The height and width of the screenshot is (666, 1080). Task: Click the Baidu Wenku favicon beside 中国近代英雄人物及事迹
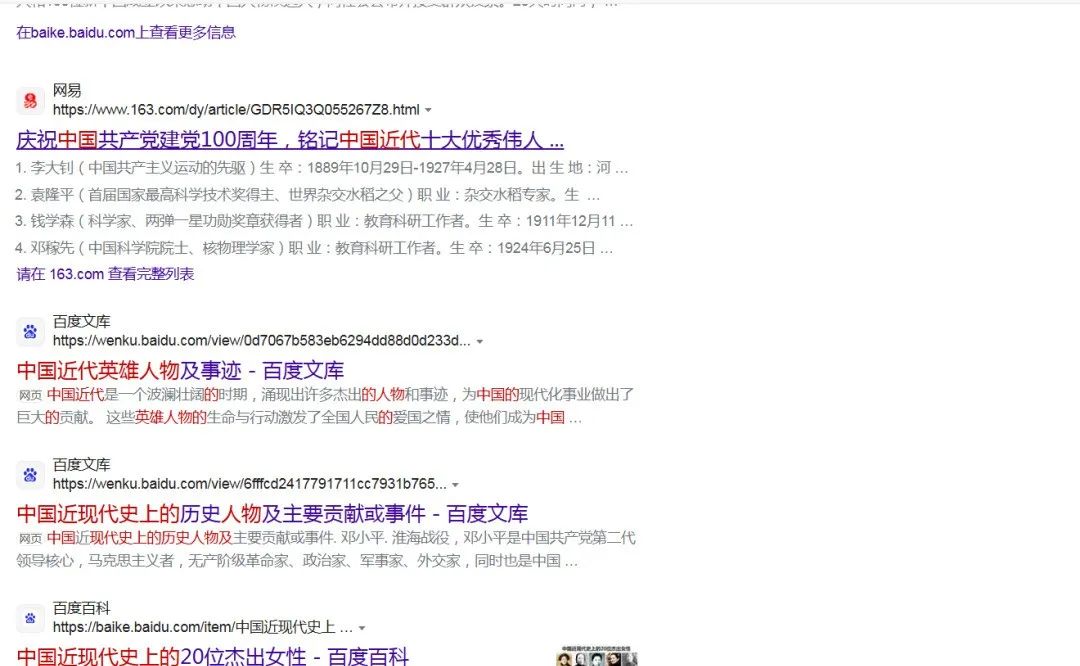(30, 332)
